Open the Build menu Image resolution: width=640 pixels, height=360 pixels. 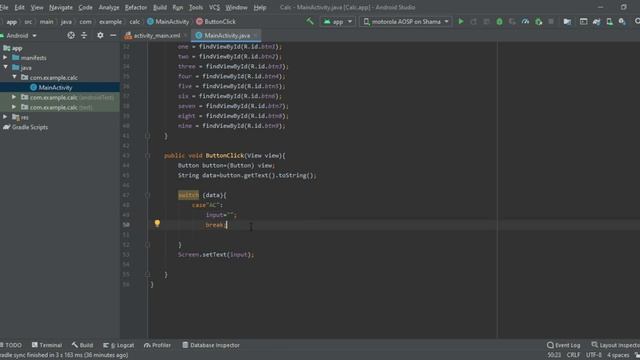pos(160,7)
